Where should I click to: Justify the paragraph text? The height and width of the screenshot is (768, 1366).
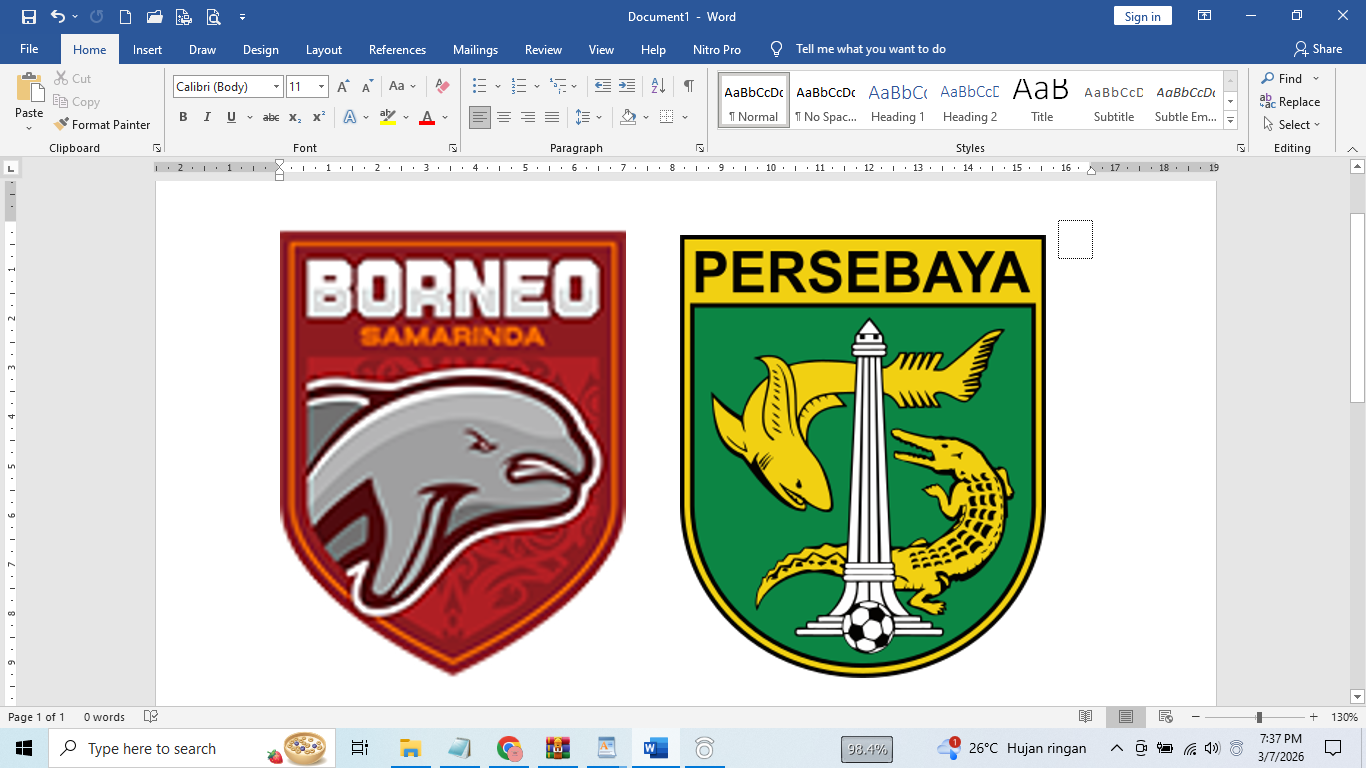pyautogui.click(x=552, y=117)
